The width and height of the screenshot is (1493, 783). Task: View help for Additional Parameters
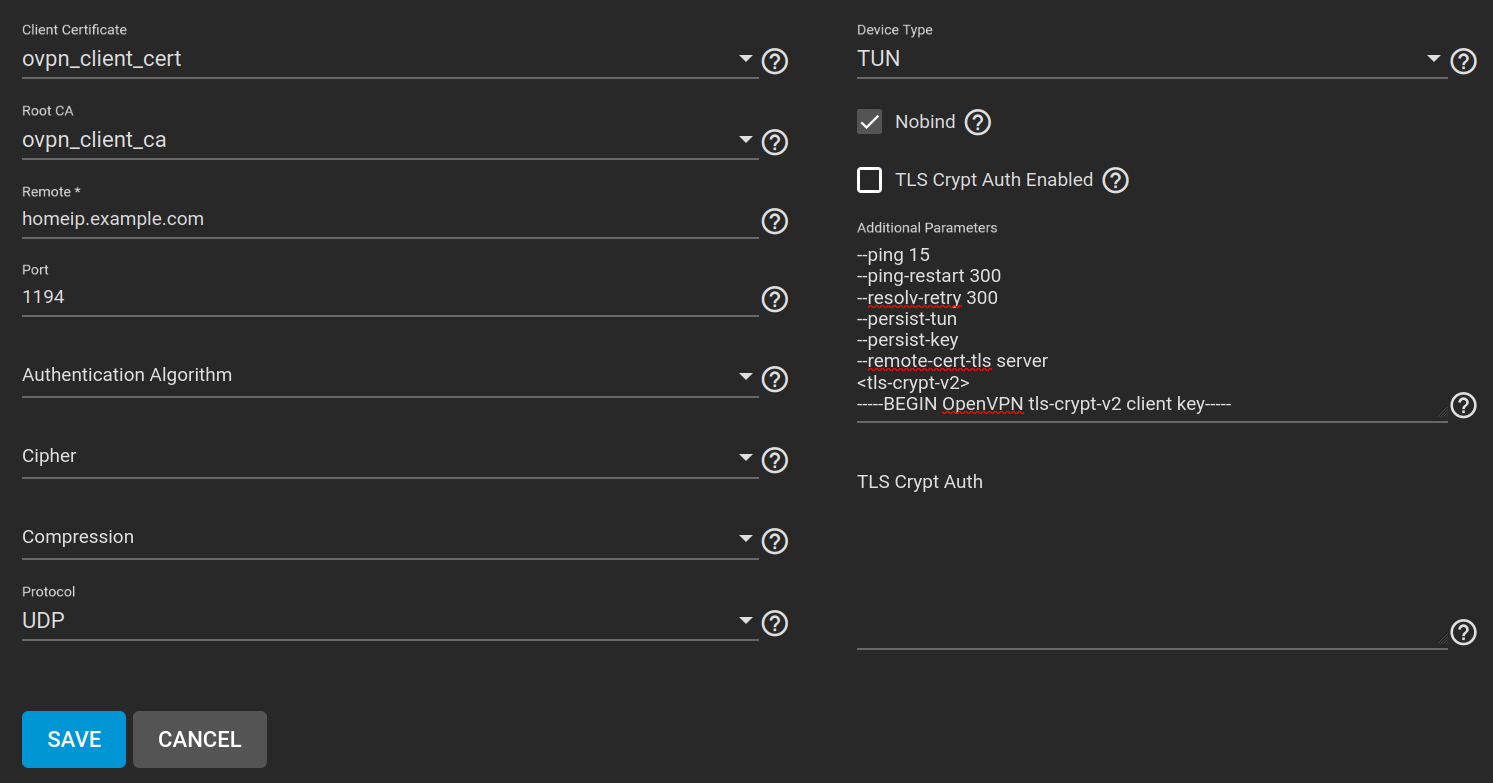pyautogui.click(x=1463, y=405)
